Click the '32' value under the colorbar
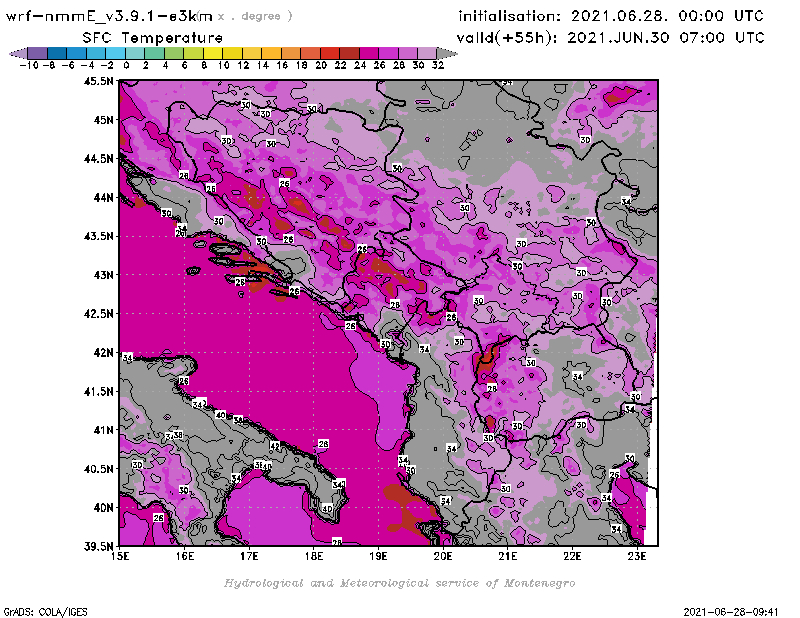 (x=438, y=65)
